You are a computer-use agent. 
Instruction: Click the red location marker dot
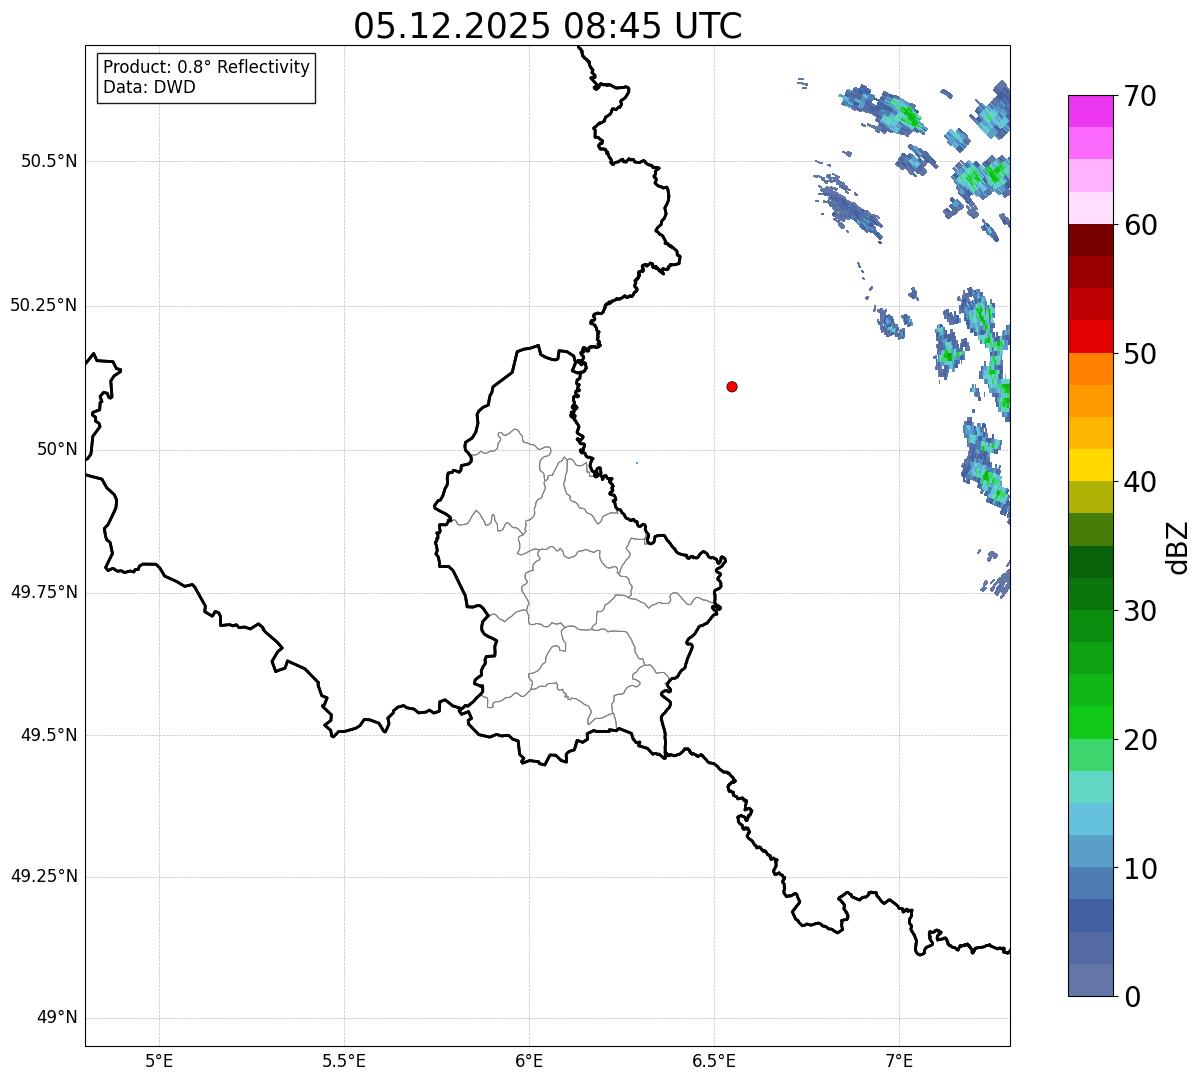(732, 386)
